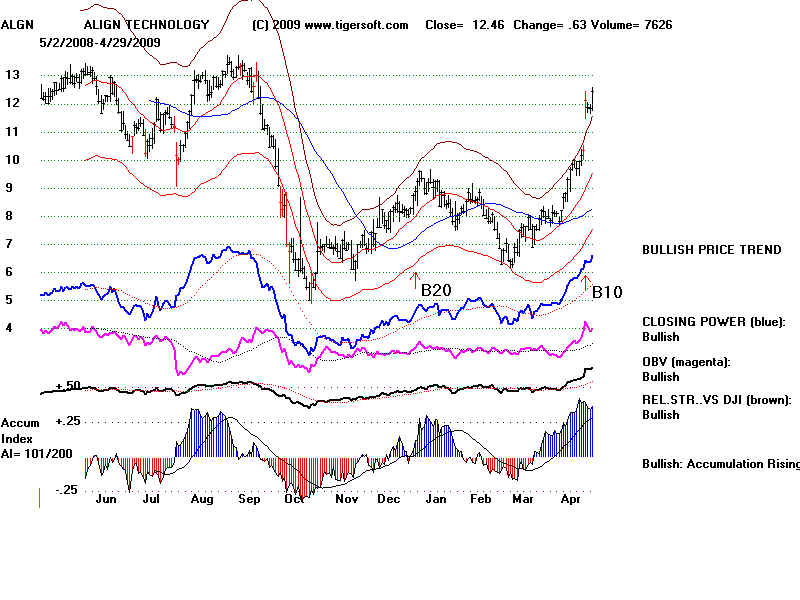Select the Jan month label
800x600 pixels.
coord(436,499)
